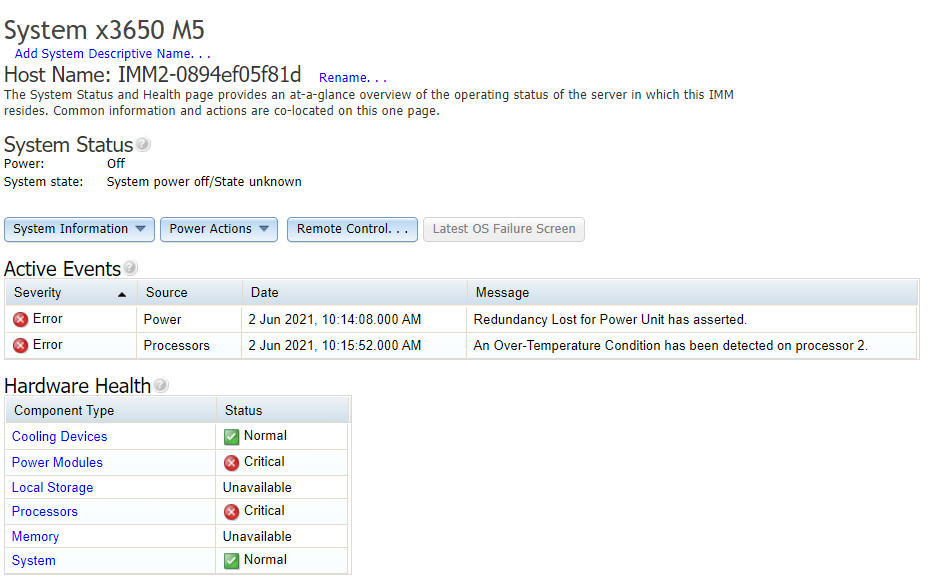Click green check icon for Cooling Devices

click(x=231, y=437)
